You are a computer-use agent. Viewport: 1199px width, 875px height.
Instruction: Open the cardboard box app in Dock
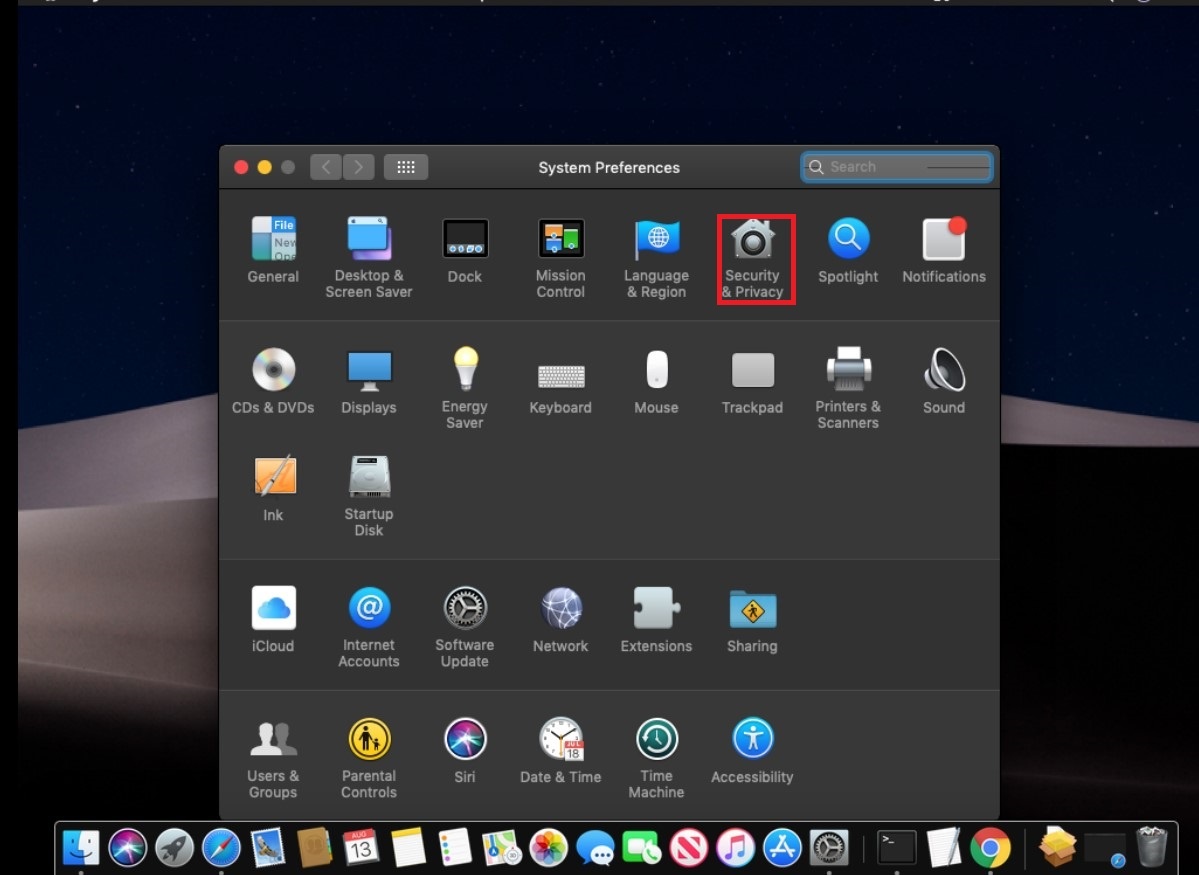tap(1058, 847)
